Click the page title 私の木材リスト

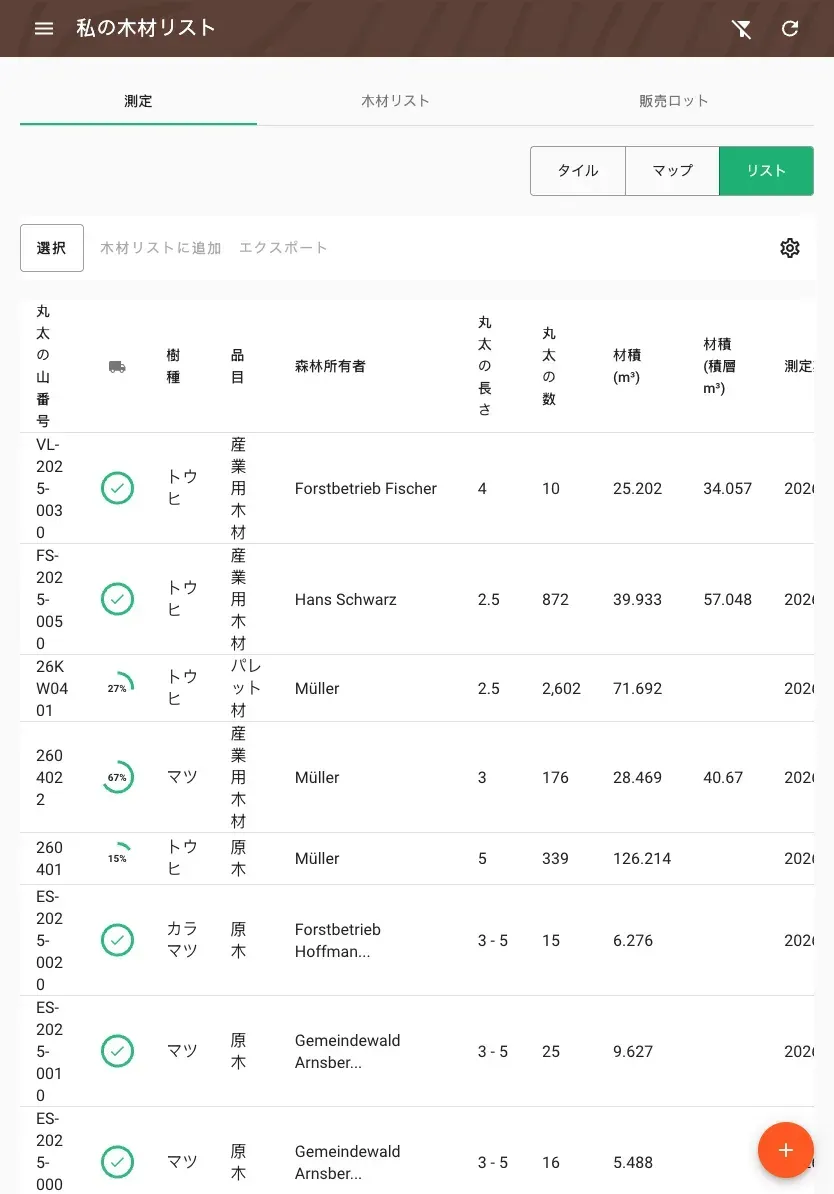pos(145,28)
